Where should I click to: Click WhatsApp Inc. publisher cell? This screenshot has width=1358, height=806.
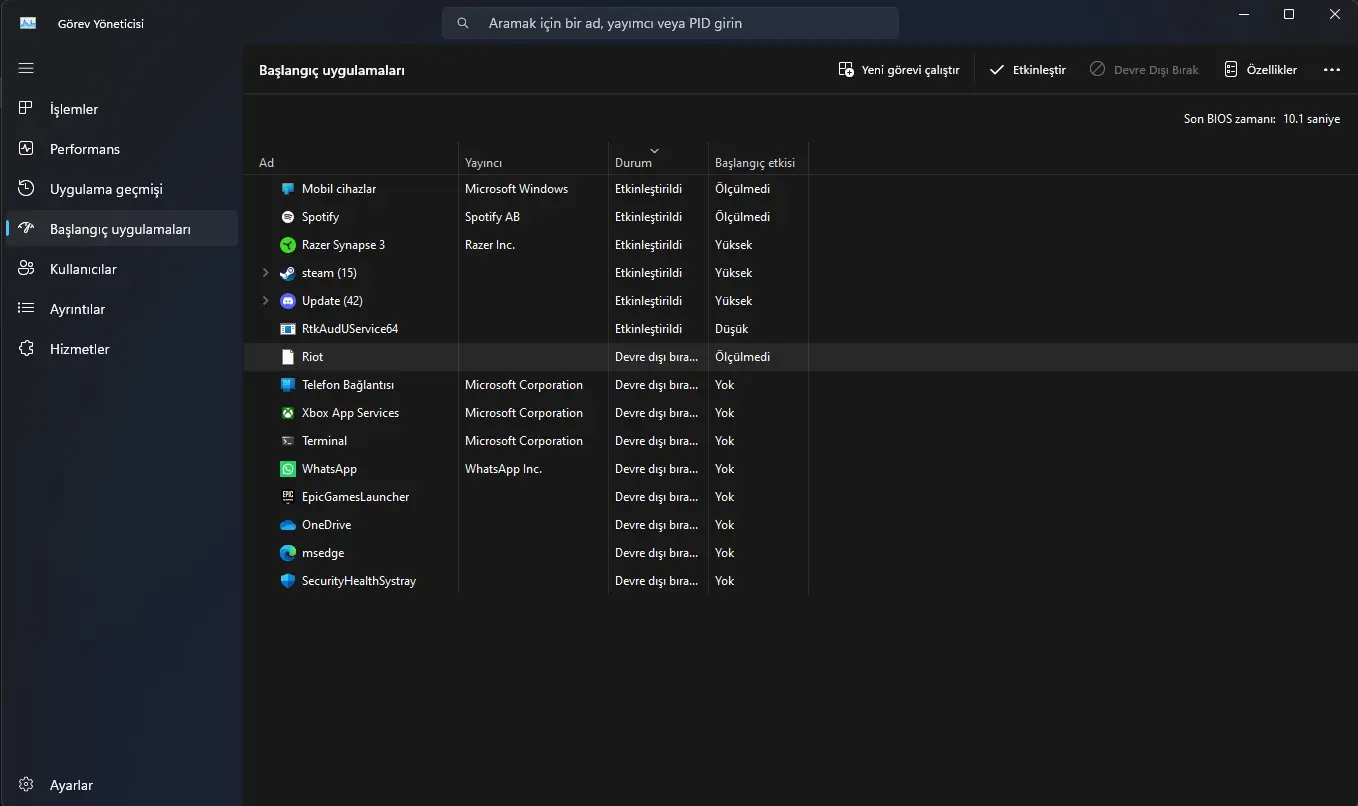(x=503, y=469)
